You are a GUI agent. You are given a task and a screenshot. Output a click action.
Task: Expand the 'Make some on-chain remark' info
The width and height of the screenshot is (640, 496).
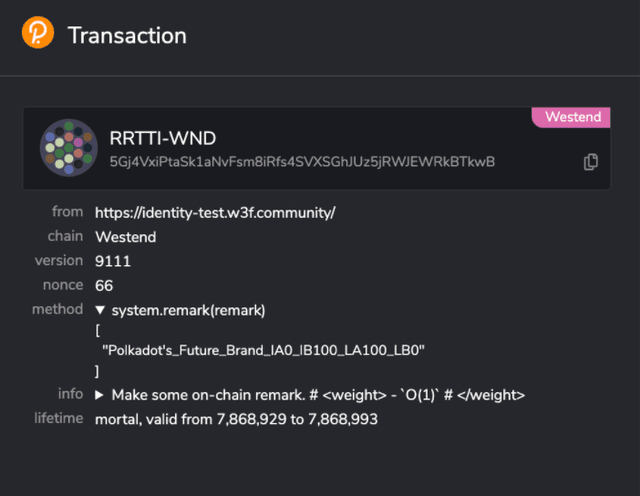[101, 395]
